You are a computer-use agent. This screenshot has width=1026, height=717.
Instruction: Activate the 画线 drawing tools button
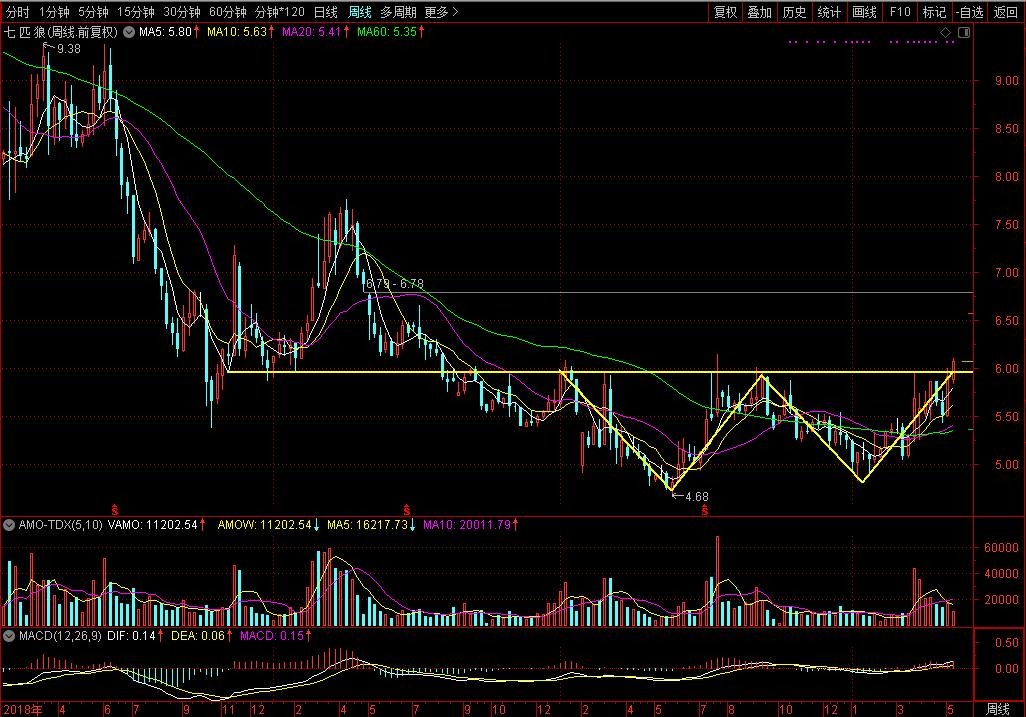[x=864, y=12]
